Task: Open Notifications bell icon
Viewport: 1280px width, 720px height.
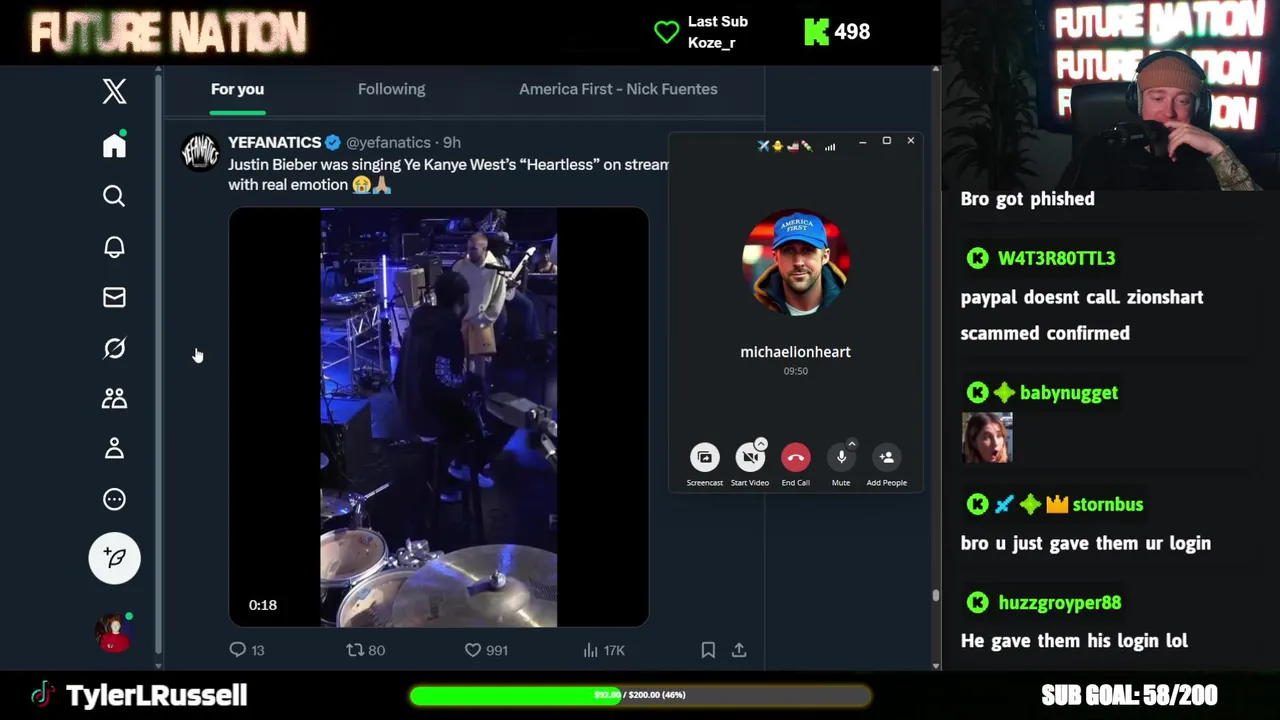Action: point(114,247)
